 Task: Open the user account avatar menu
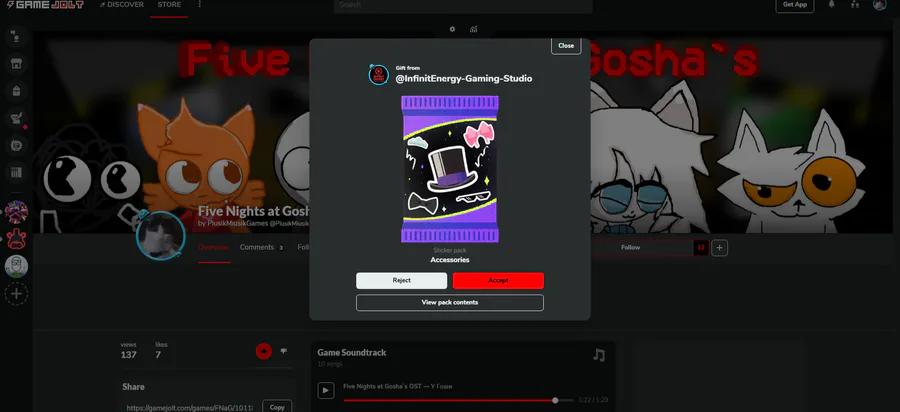click(x=879, y=5)
